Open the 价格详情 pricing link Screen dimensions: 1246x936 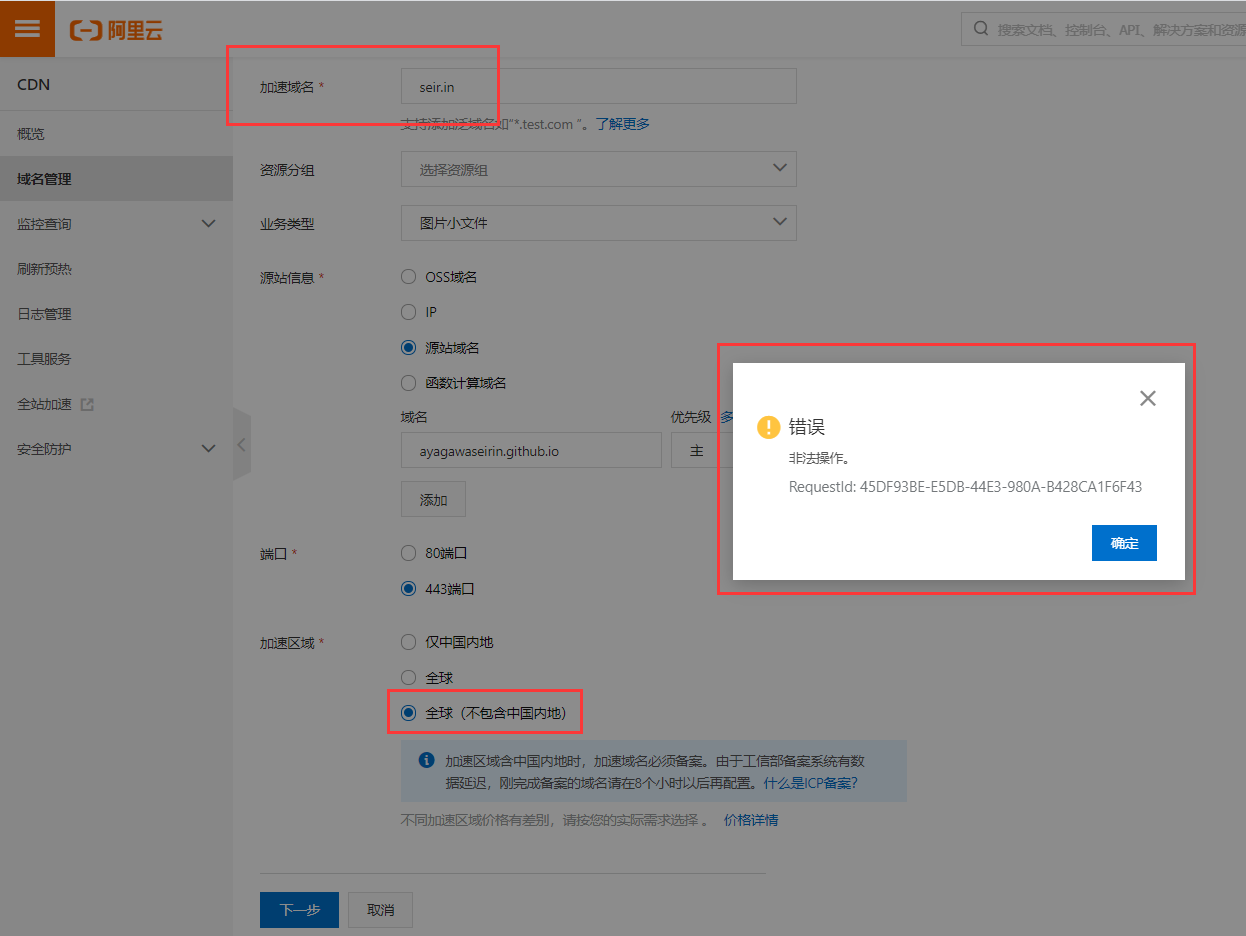coord(751,820)
